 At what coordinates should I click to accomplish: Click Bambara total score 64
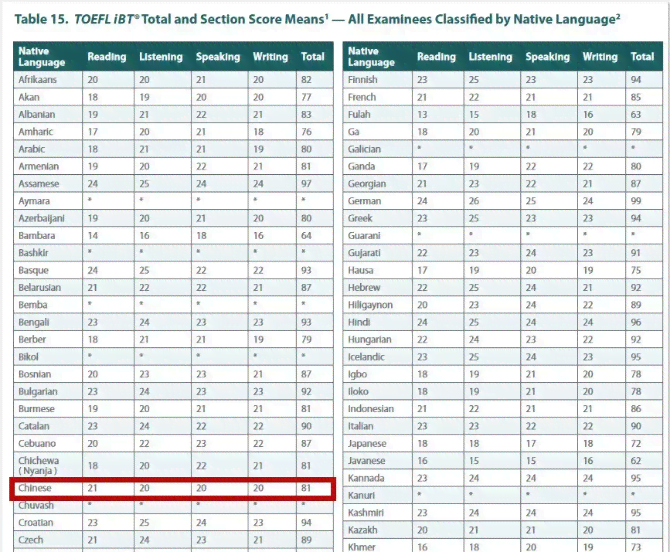click(306, 235)
